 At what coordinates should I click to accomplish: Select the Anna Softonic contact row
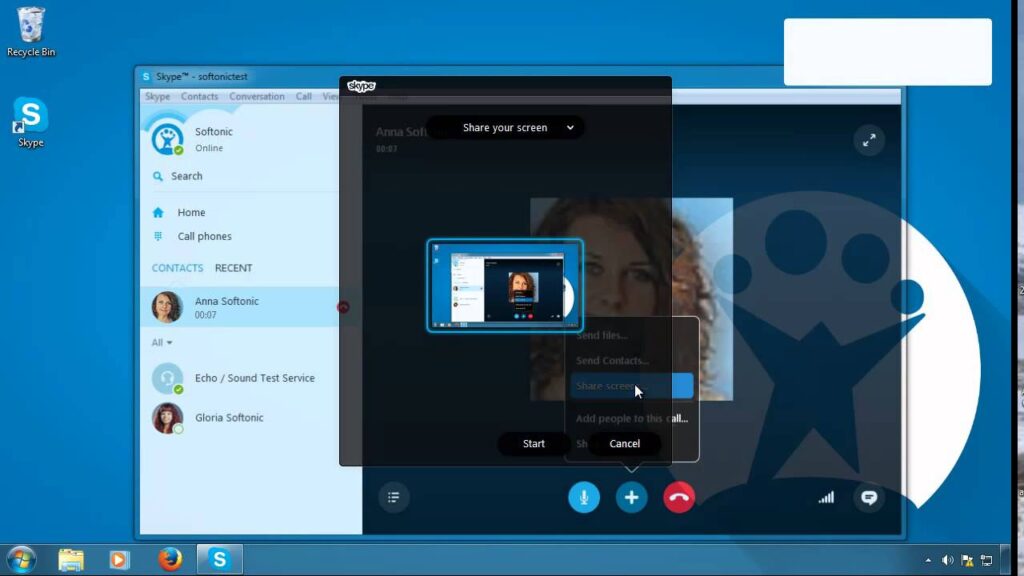(x=240, y=307)
